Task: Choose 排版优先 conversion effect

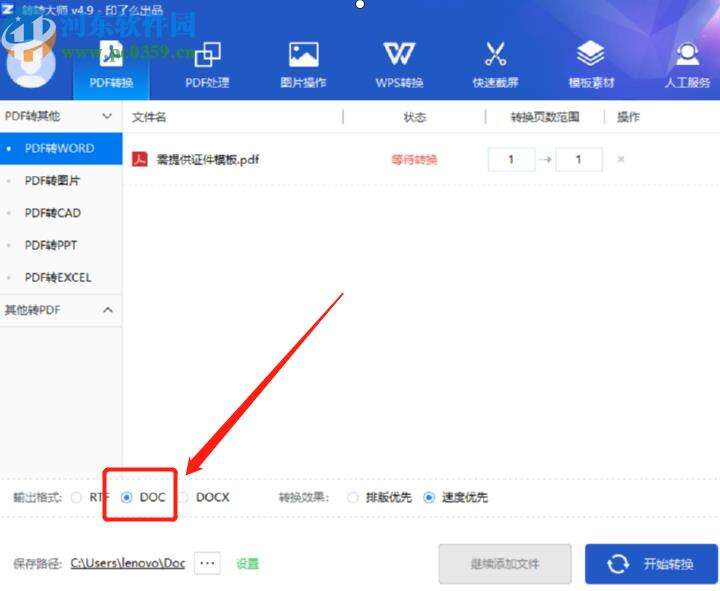Action: [x=353, y=497]
